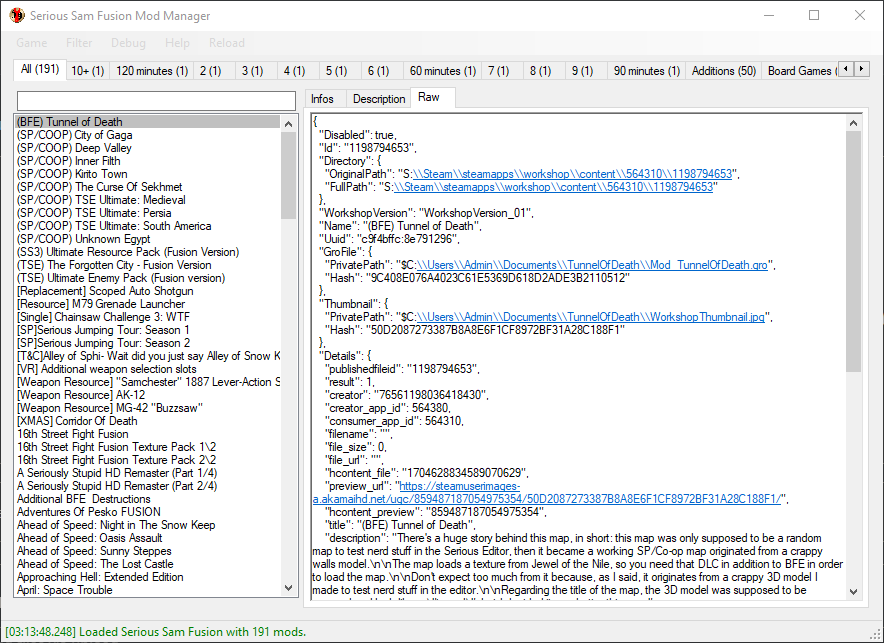Open the Debug menu
The height and width of the screenshot is (643, 884).
(128, 43)
